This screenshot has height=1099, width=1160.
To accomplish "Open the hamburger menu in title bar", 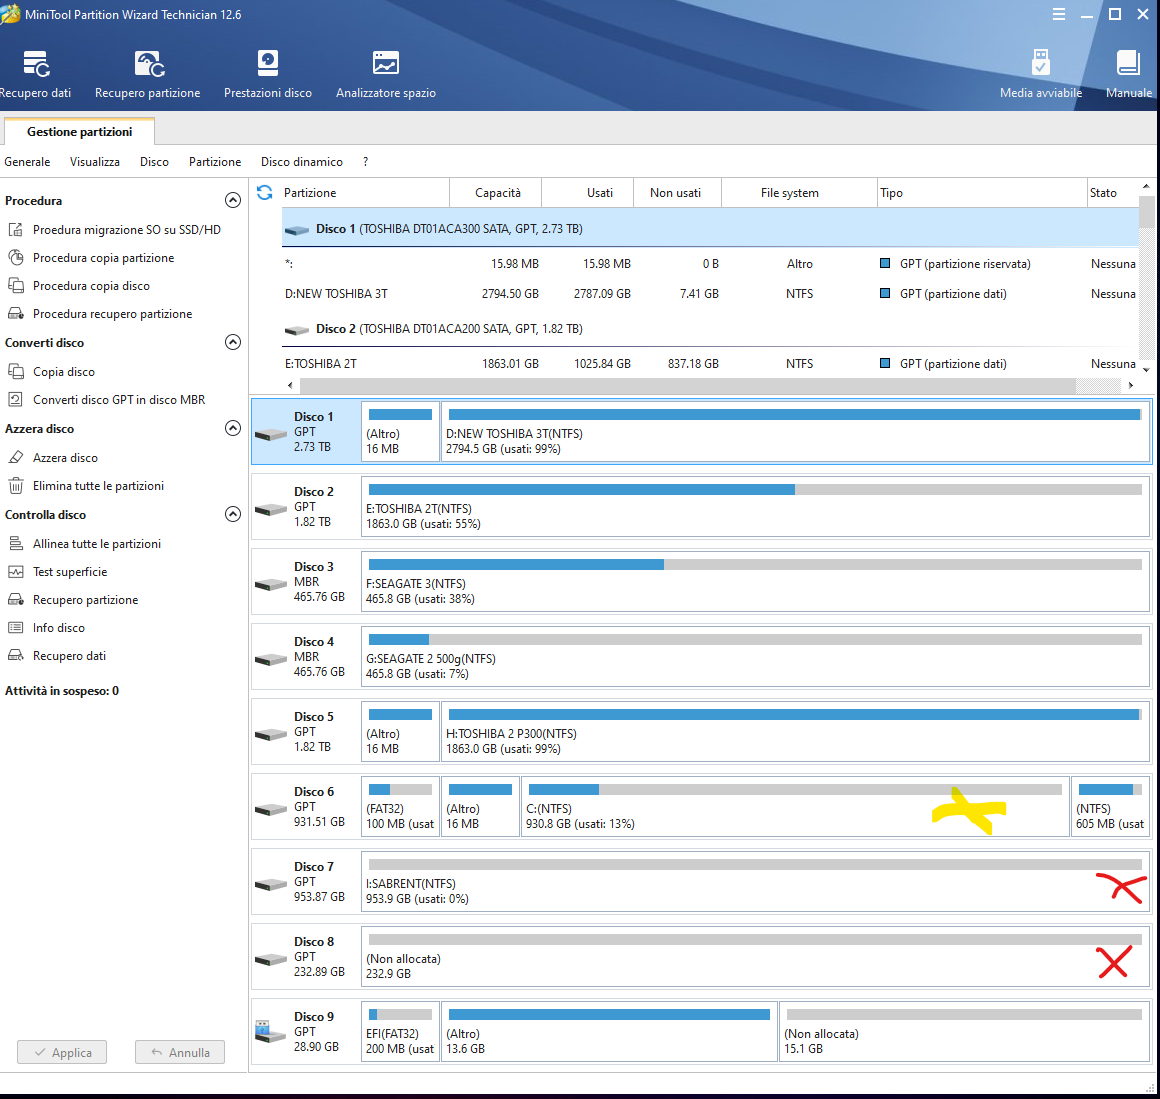I will 1059,14.
